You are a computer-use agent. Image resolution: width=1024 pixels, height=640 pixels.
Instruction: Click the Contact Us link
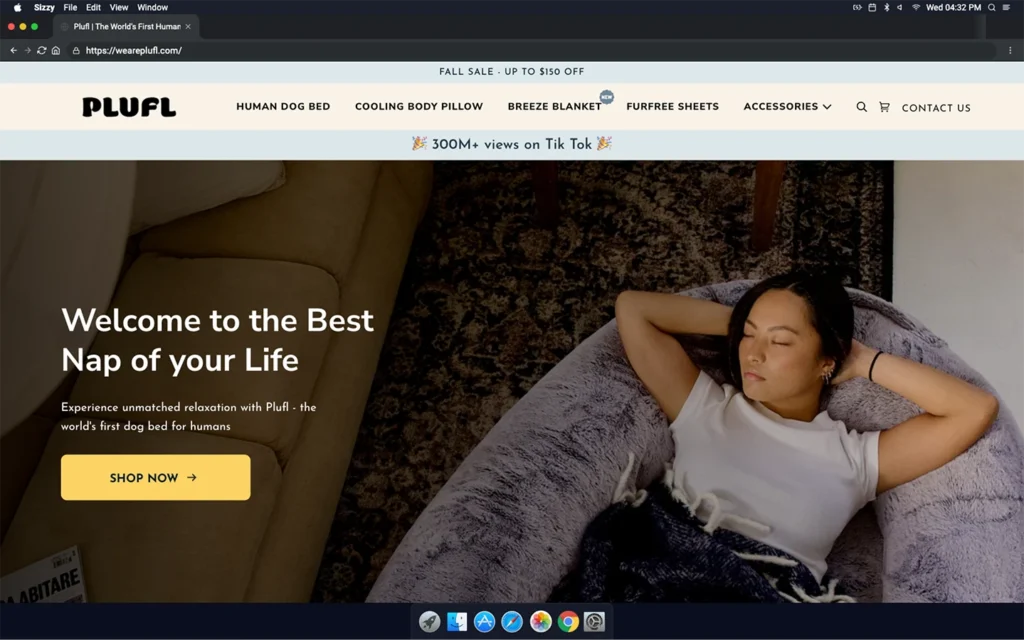[935, 108]
